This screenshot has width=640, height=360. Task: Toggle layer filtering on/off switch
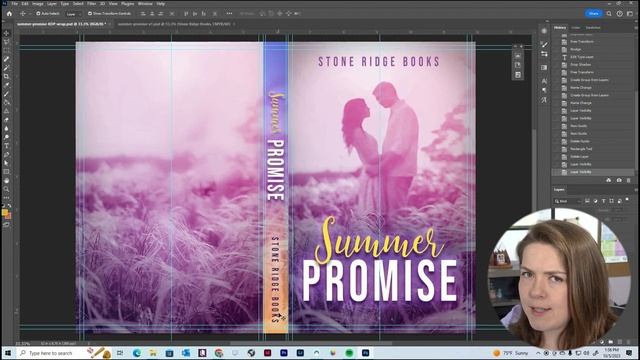coord(627,200)
